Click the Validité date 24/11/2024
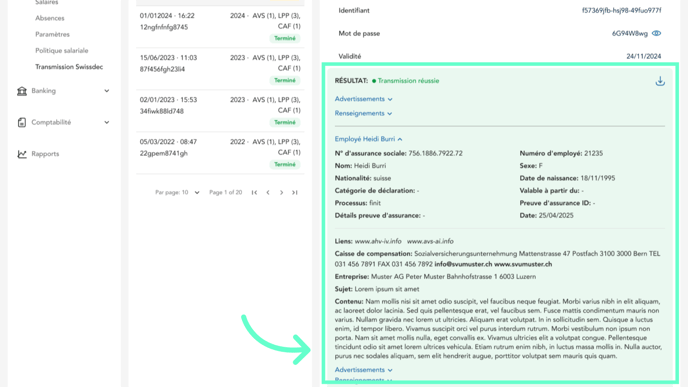688x387 pixels. [644, 56]
